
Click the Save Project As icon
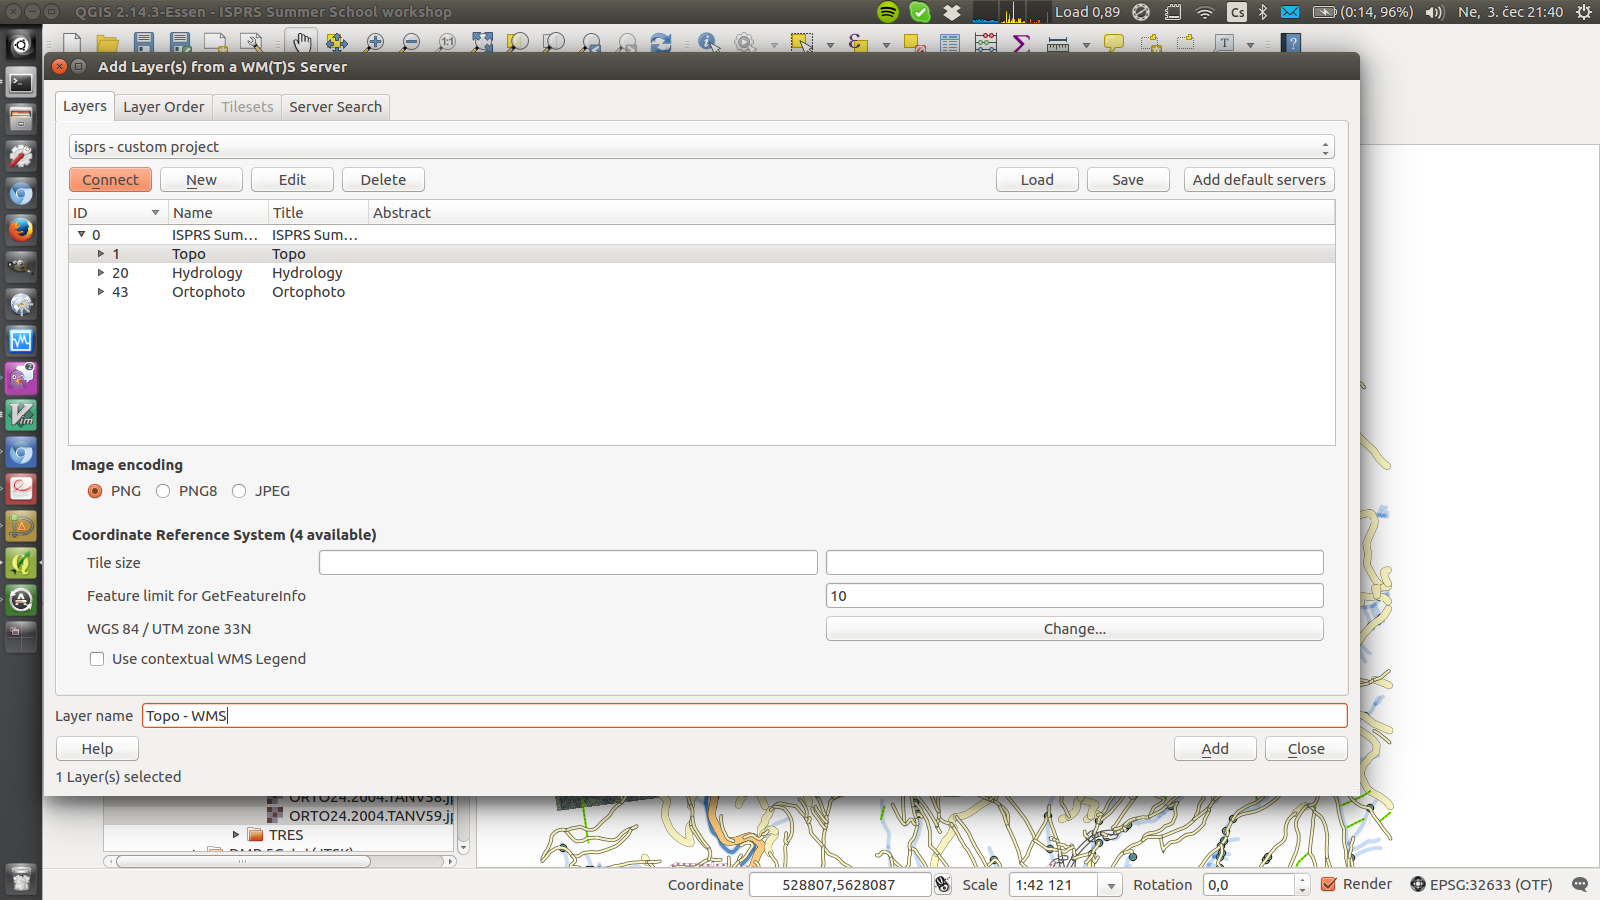click(180, 42)
